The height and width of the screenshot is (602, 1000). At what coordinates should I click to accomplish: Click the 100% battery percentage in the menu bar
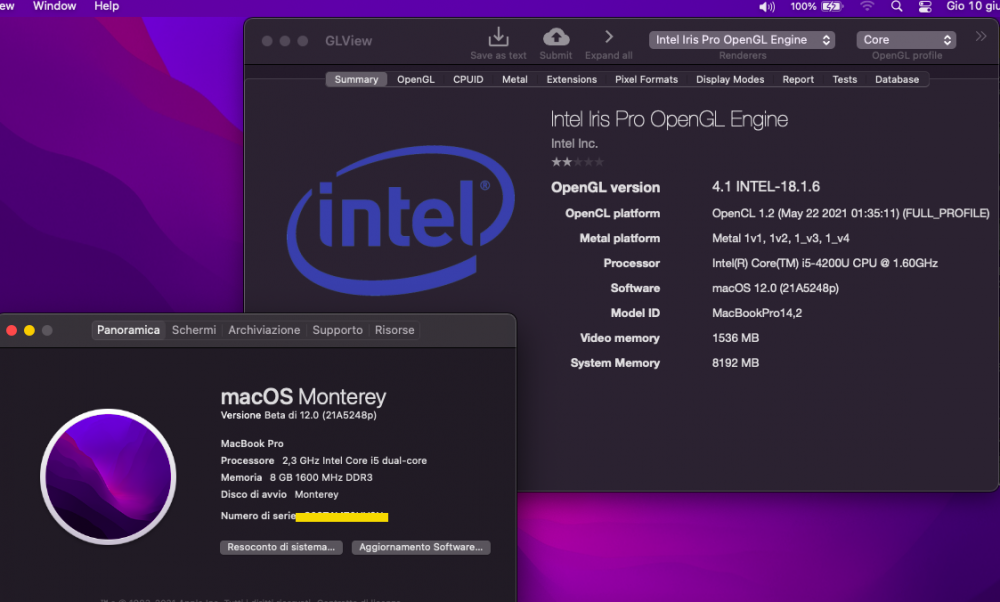coord(803,6)
